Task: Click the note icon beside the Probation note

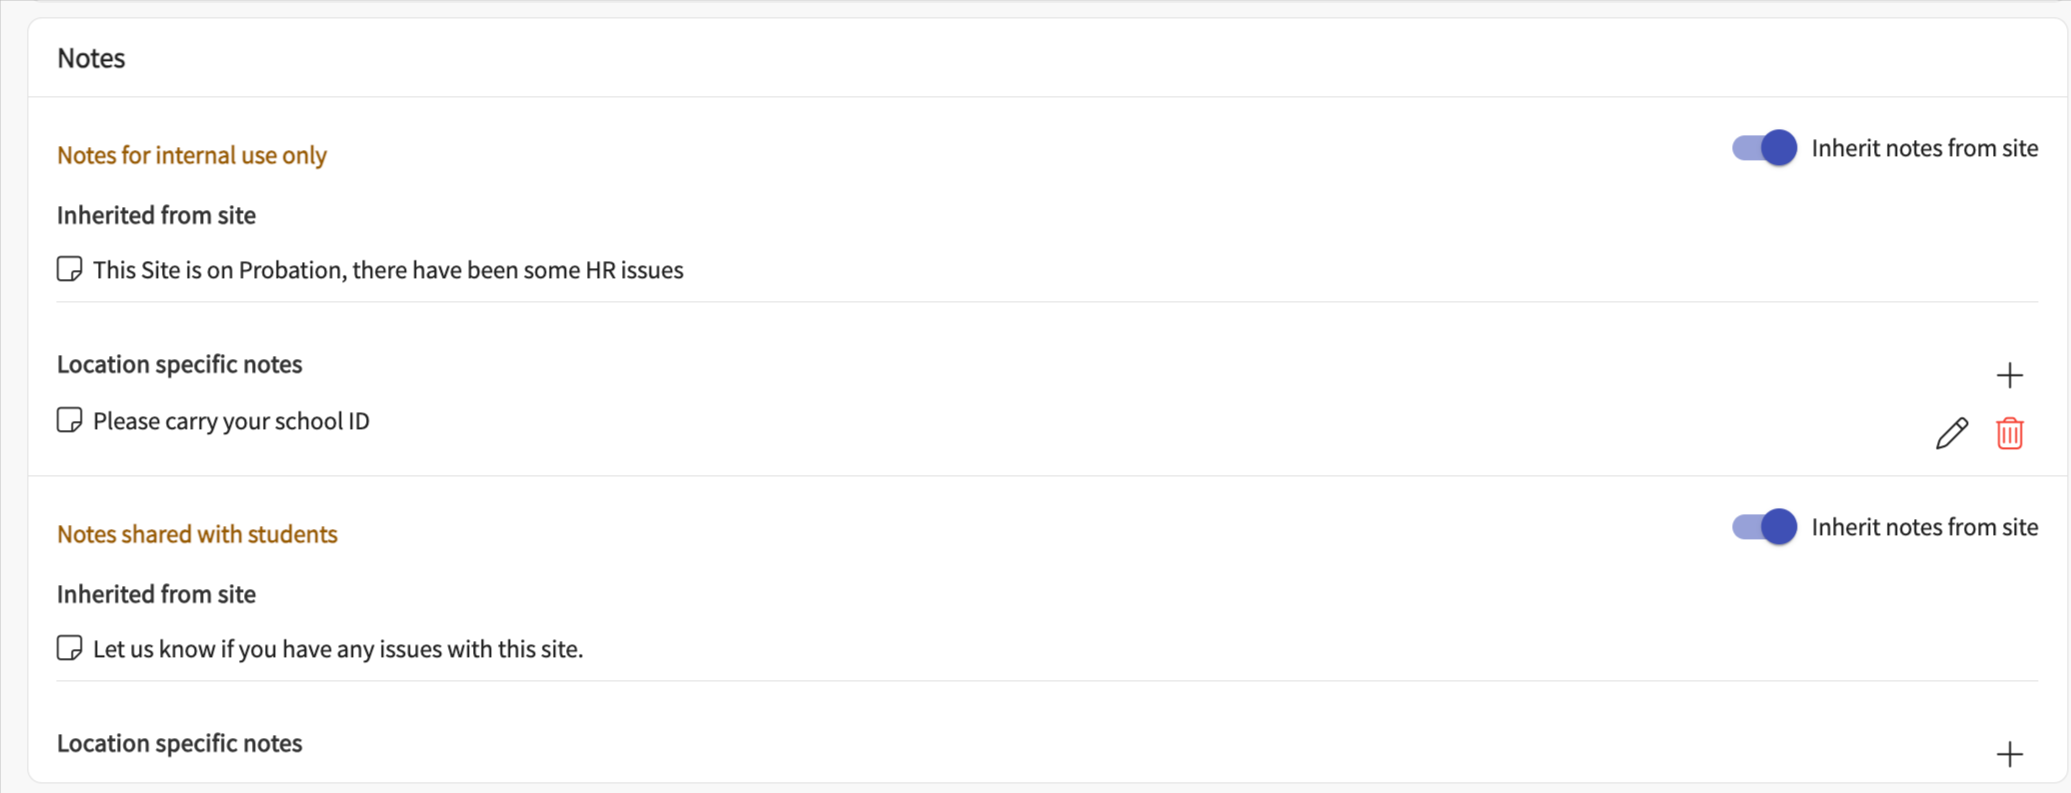Action: click(69, 269)
